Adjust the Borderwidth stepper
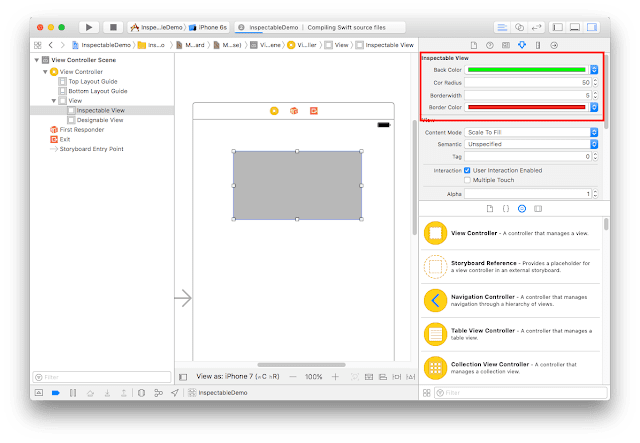The image size is (640, 443). 596,96
